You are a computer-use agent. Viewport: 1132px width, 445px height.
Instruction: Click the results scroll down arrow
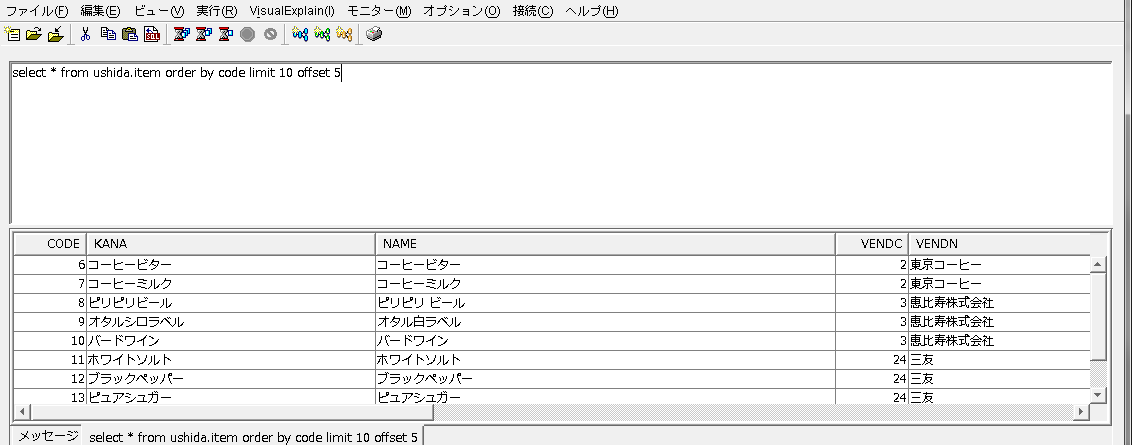(1098, 394)
